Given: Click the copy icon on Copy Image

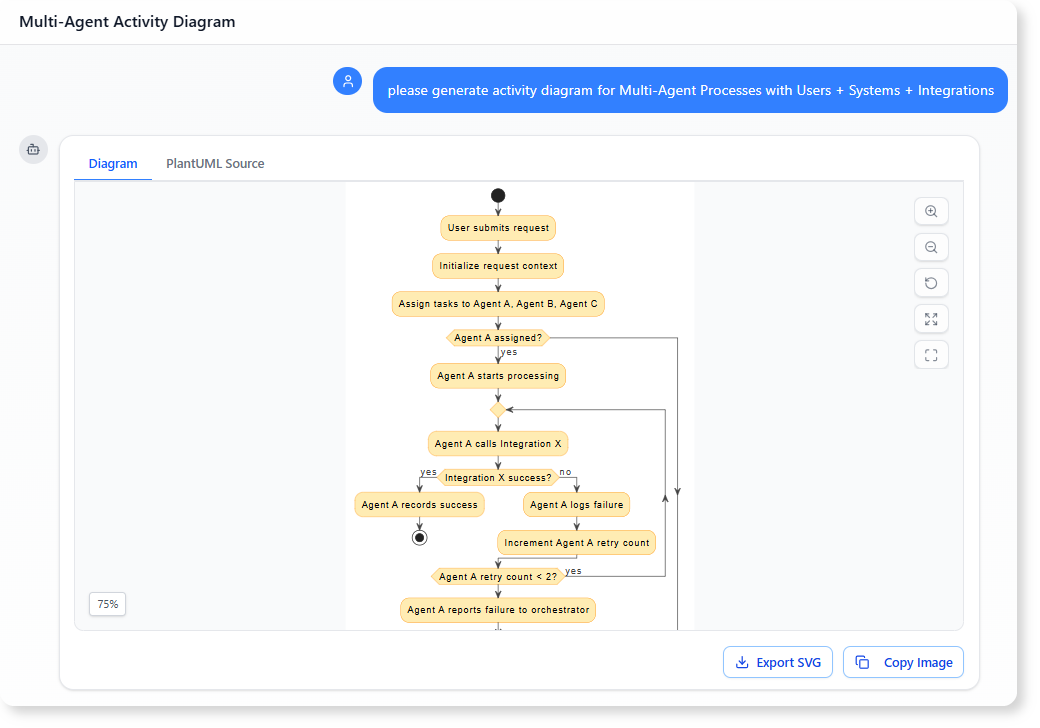Looking at the screenshot, I should 862,662.
